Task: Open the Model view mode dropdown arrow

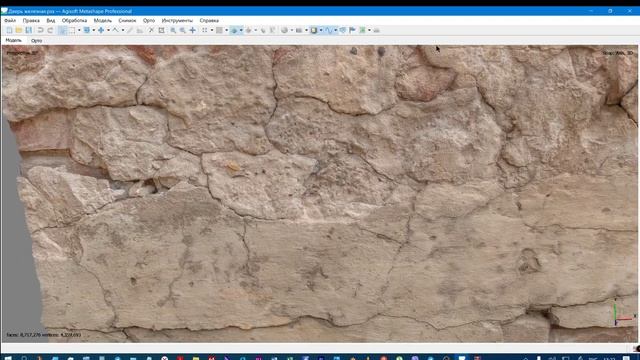Action: (x=241, y=30)
